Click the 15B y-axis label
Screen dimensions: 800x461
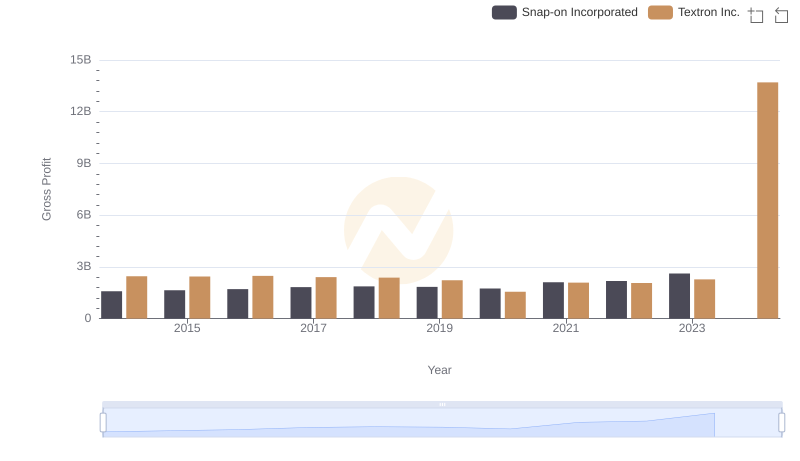tap(81, 60)
